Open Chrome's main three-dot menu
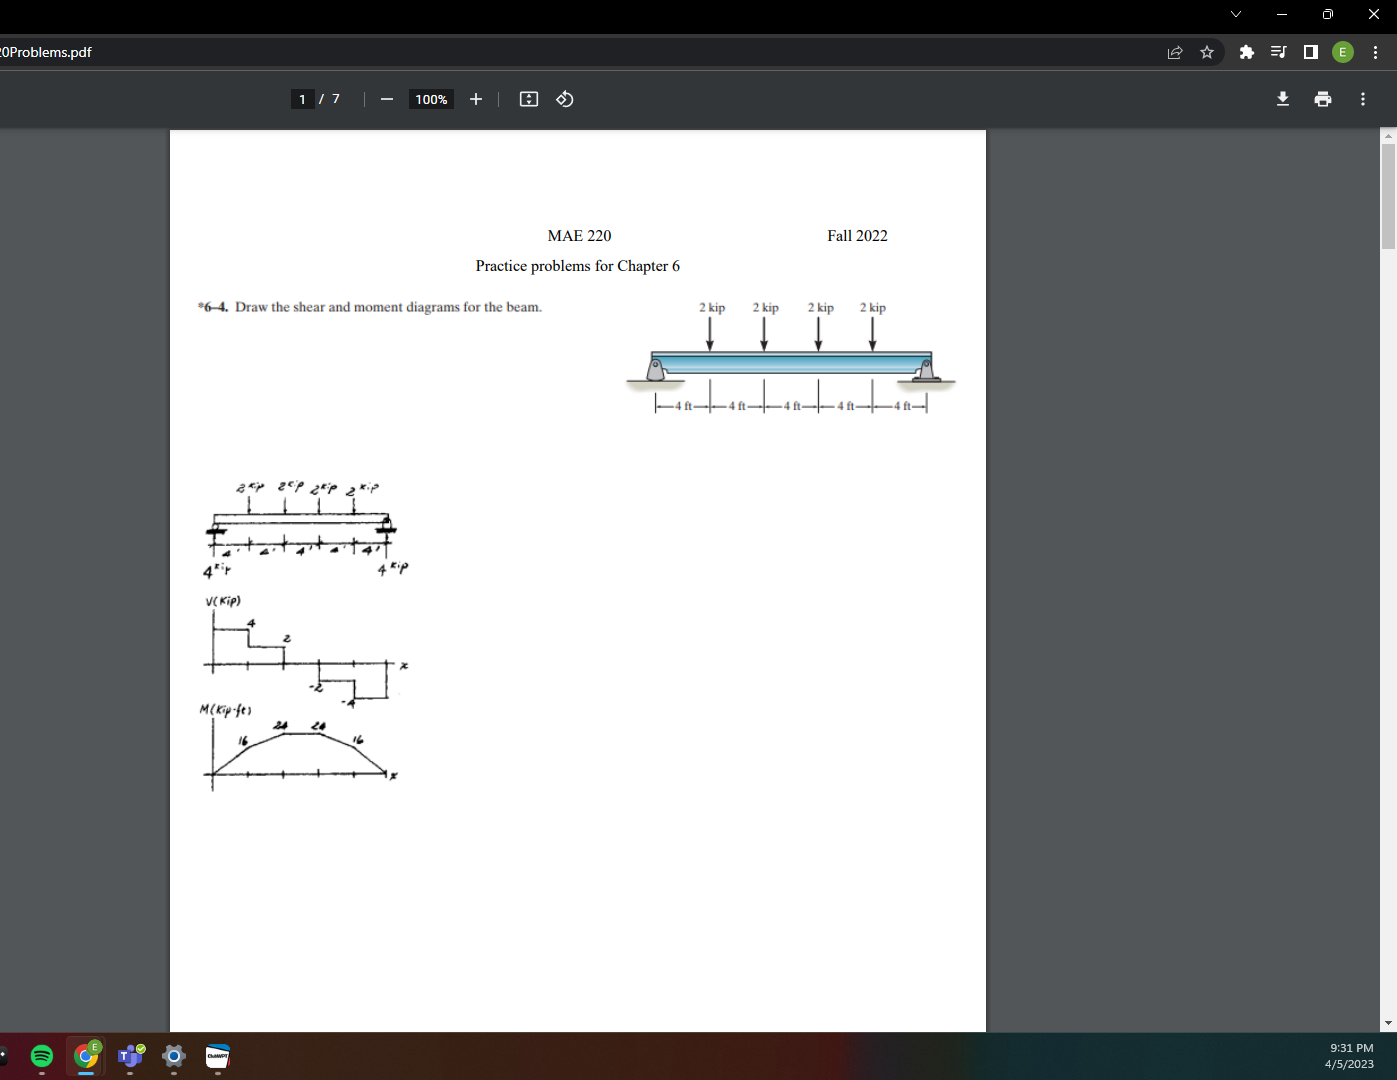This screenshot has height=1080, width=1397. click(1377, 52)
